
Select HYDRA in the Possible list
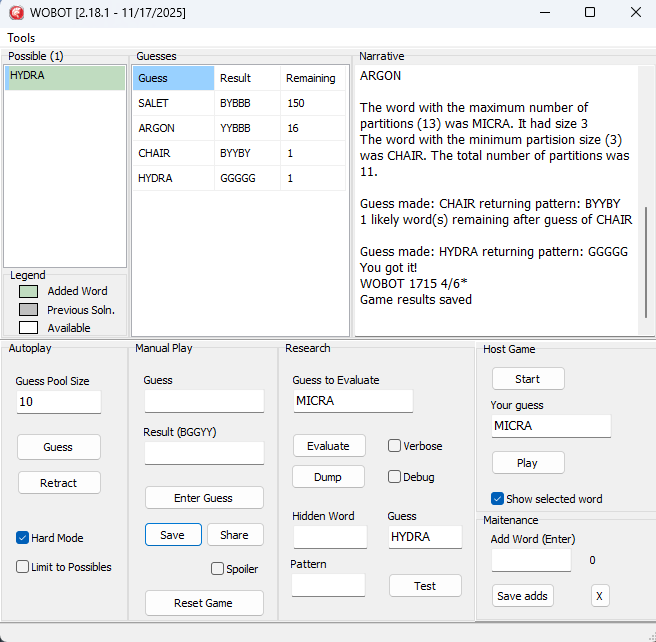point(65,76)
